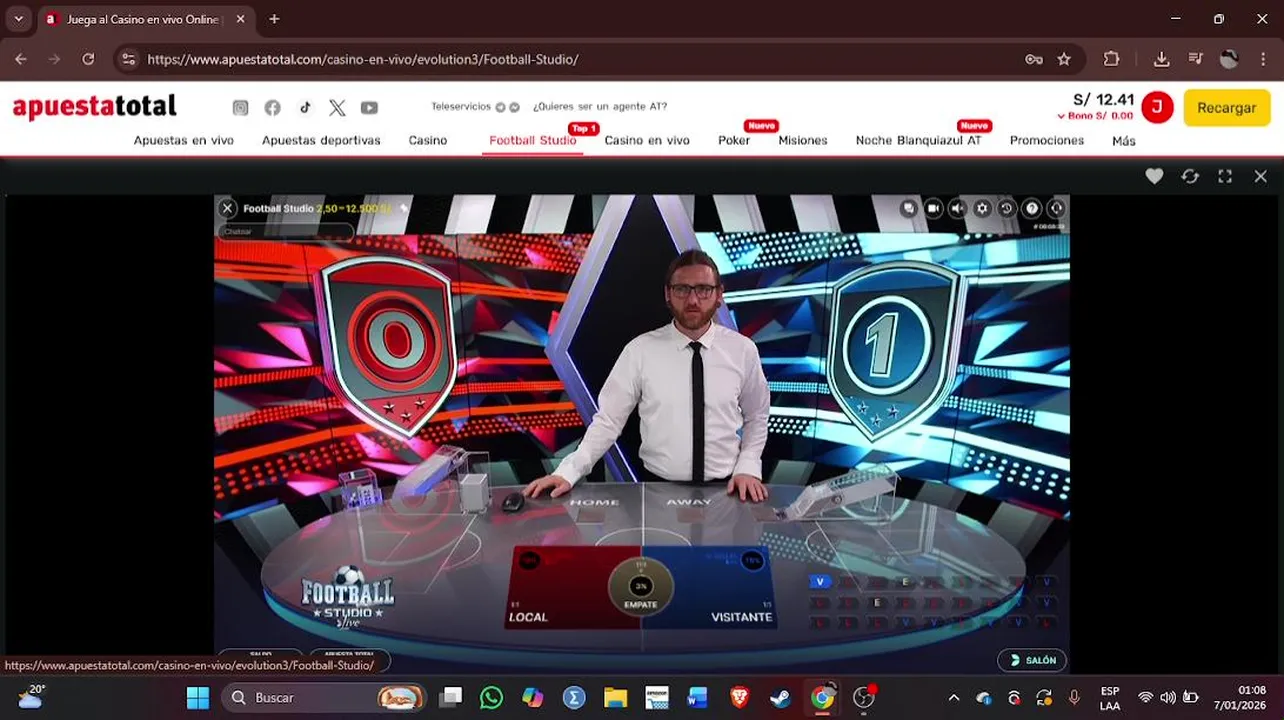Open the TikTok social icon
The width and height of the screenshot is (1284, 720).
(x=305, y=108)
